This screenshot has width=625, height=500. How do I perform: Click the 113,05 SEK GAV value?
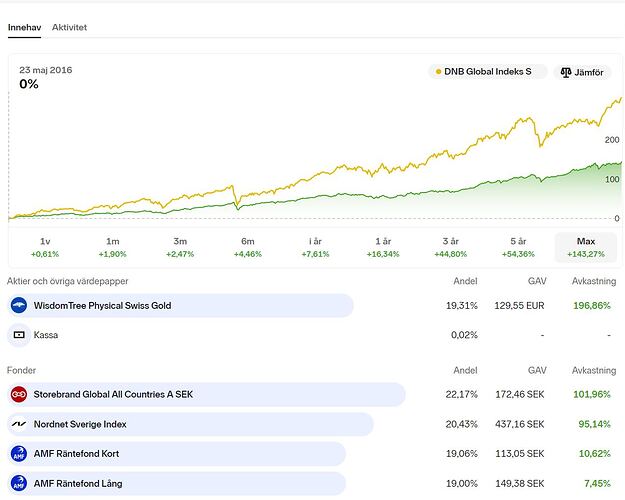(x=520, y=454)
